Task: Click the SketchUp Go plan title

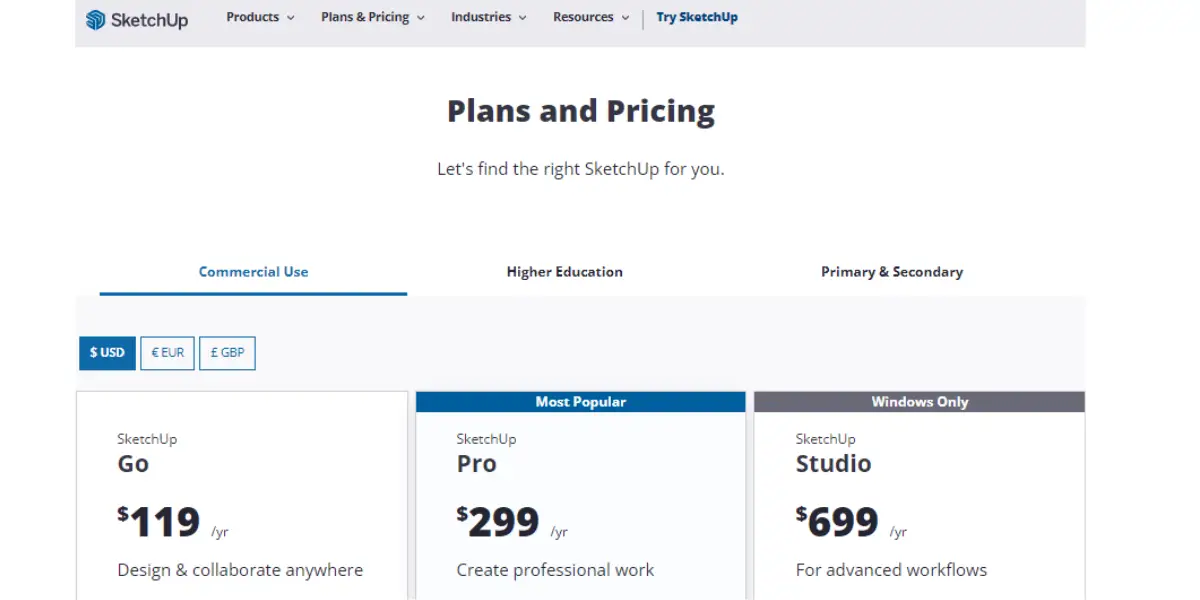Action: click(x=147, y=454)
